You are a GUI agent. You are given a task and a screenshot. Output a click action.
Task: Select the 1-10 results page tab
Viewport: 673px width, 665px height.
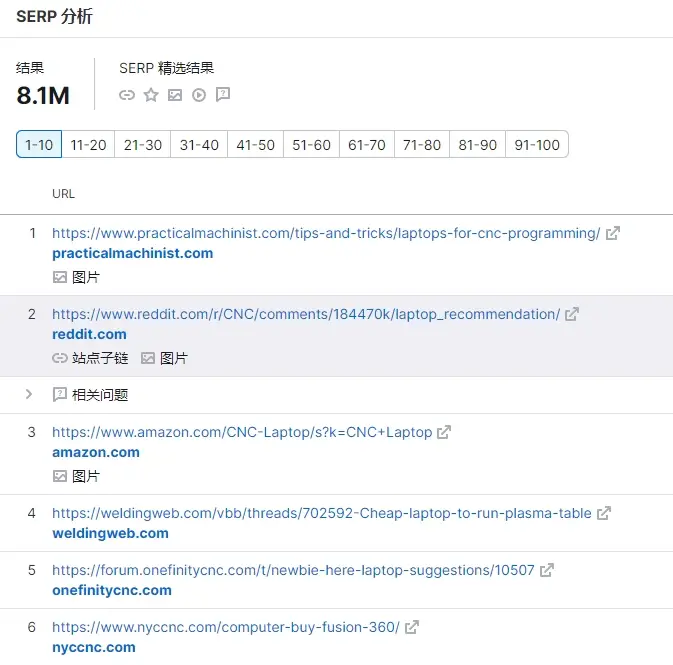click(39, 144)
